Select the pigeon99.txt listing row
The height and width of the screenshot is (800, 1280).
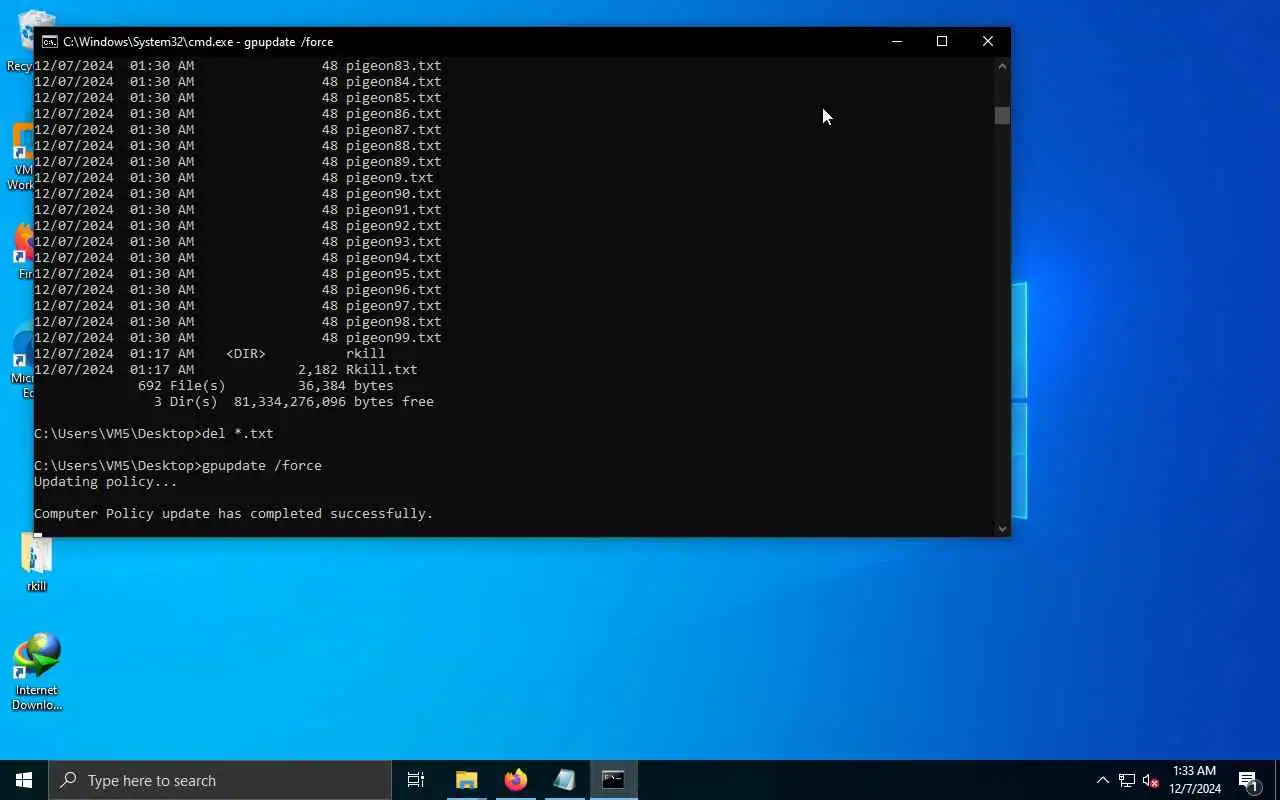coord(238,337)
